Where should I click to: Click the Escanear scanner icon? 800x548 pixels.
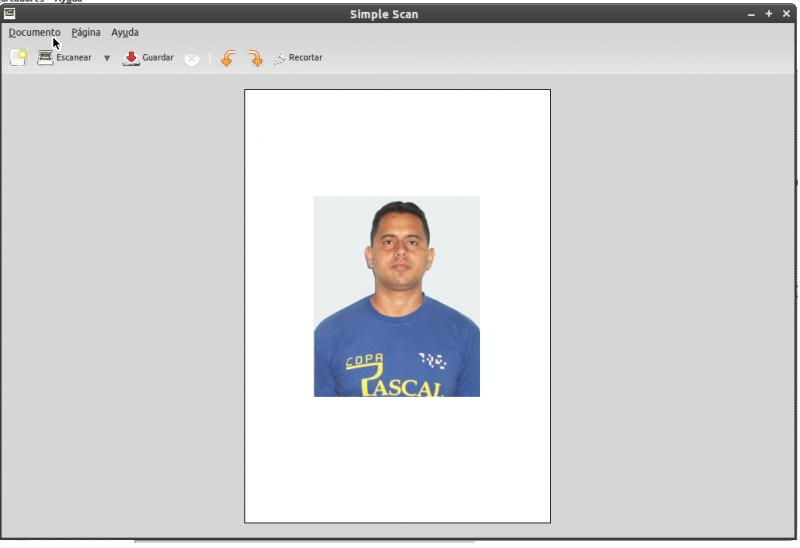pyautogui.click(x=45, y=58)
